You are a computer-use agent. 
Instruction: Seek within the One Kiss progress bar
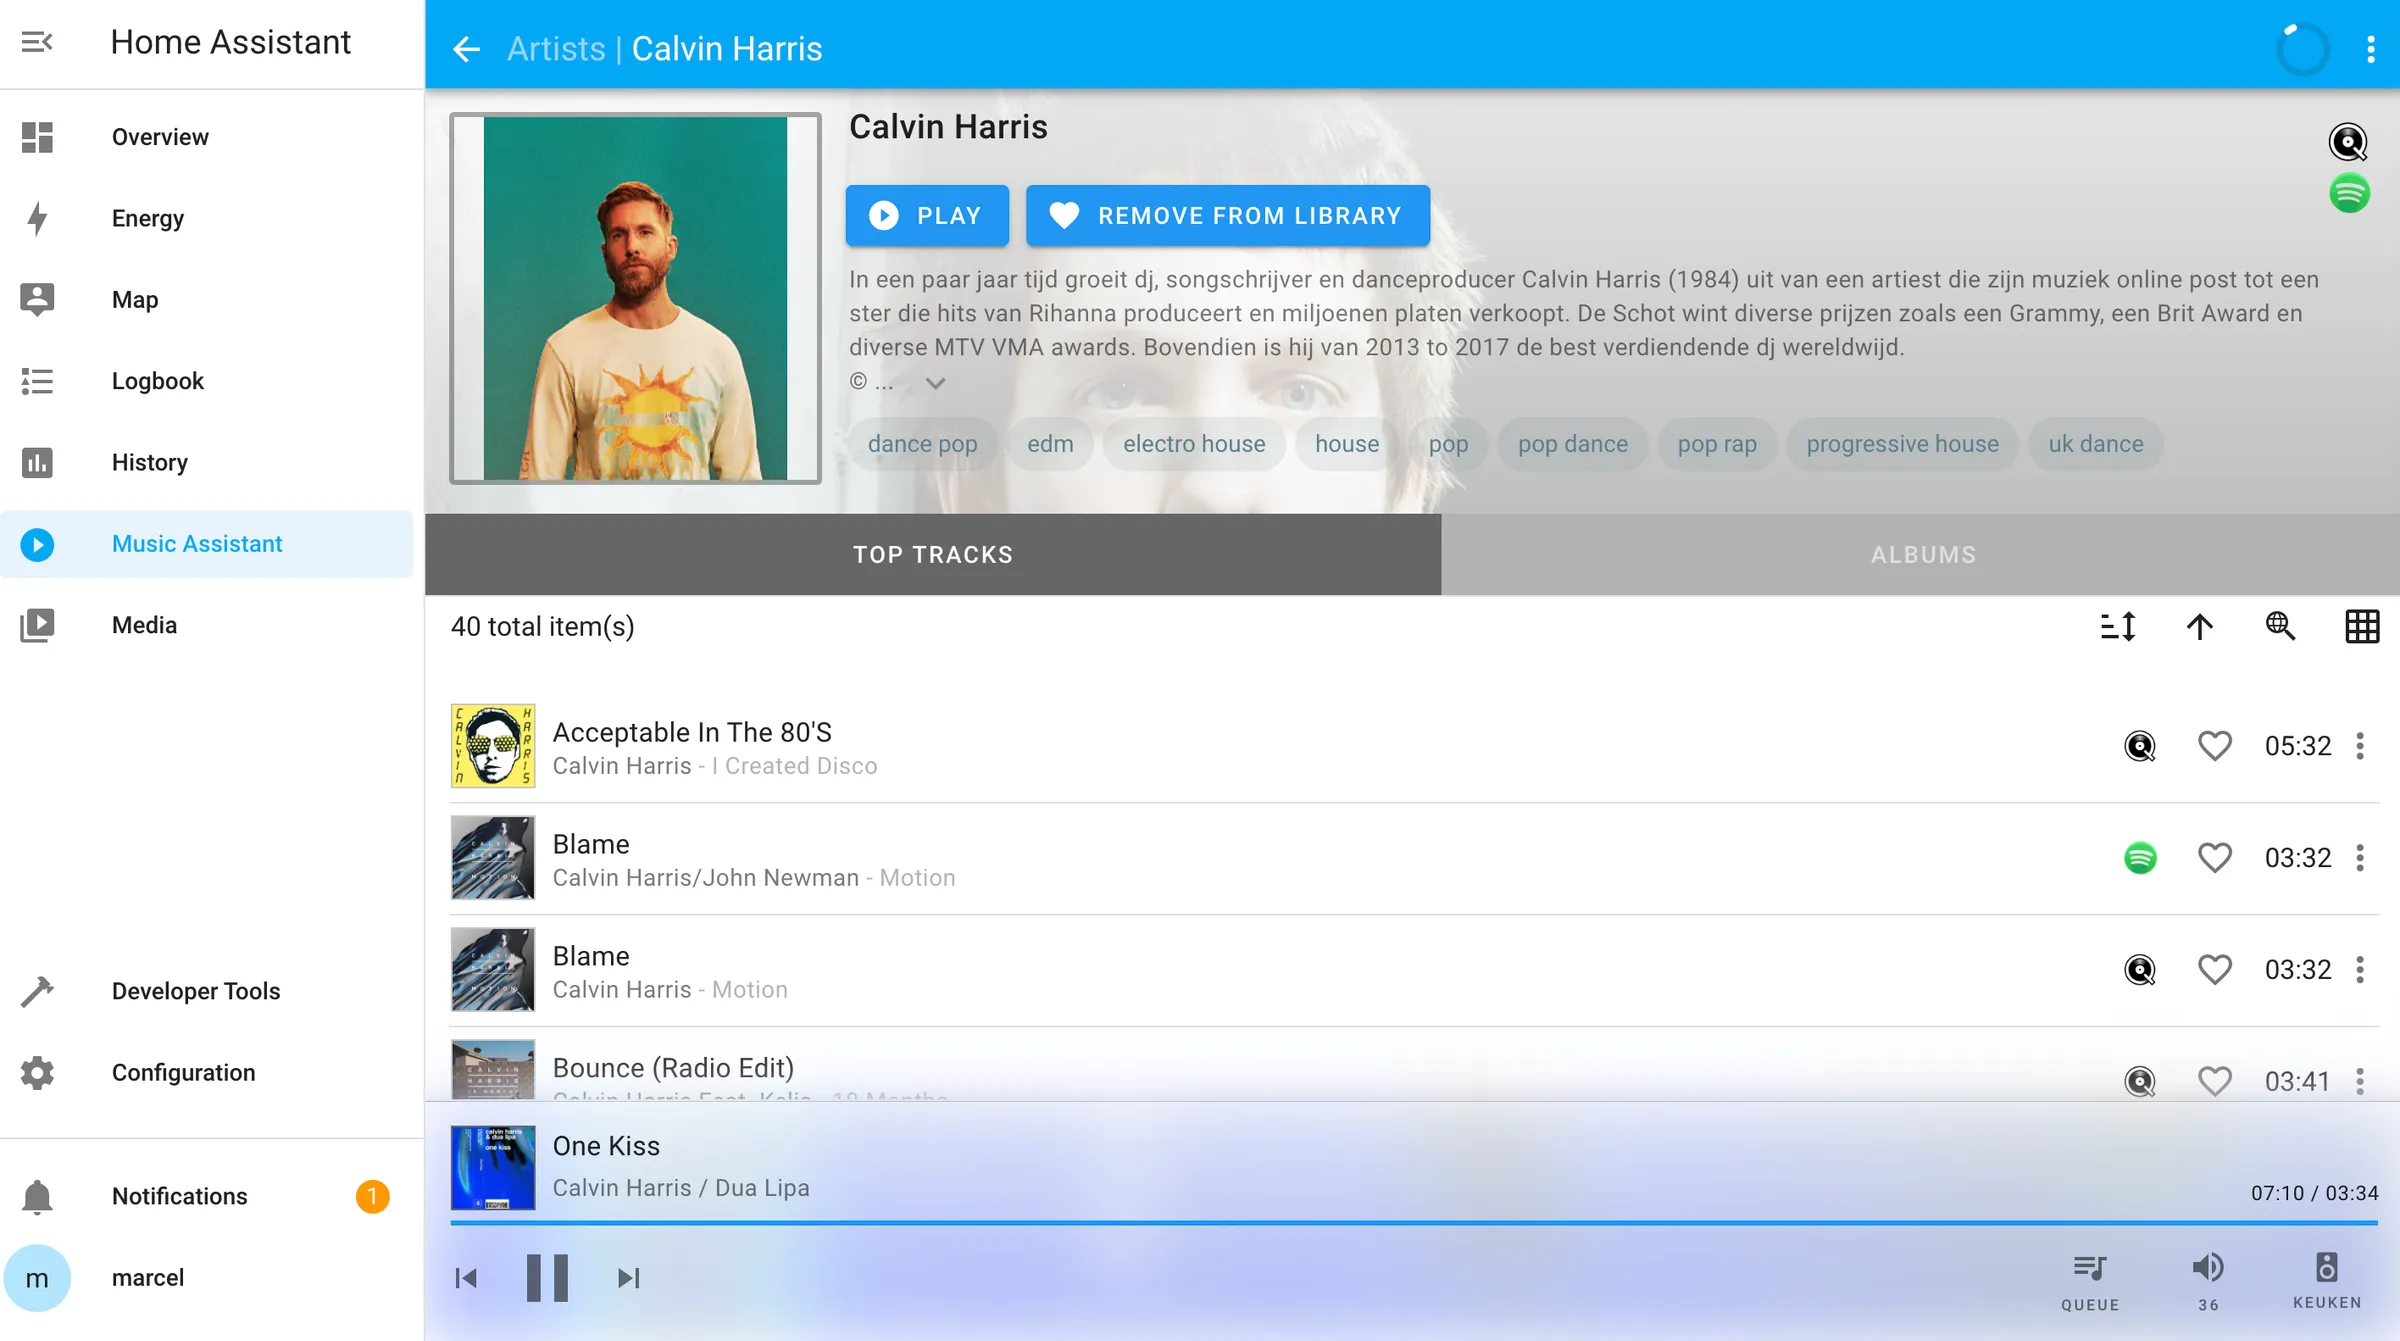click(x=1400, y=1222)
